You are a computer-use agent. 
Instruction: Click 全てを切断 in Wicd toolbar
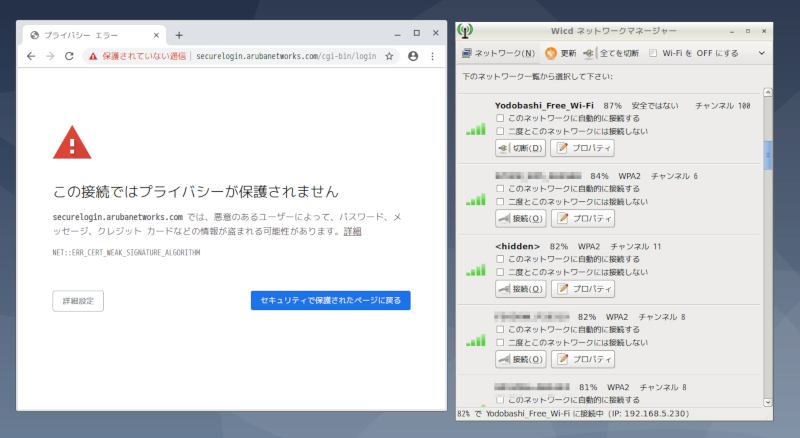(611, 53)
